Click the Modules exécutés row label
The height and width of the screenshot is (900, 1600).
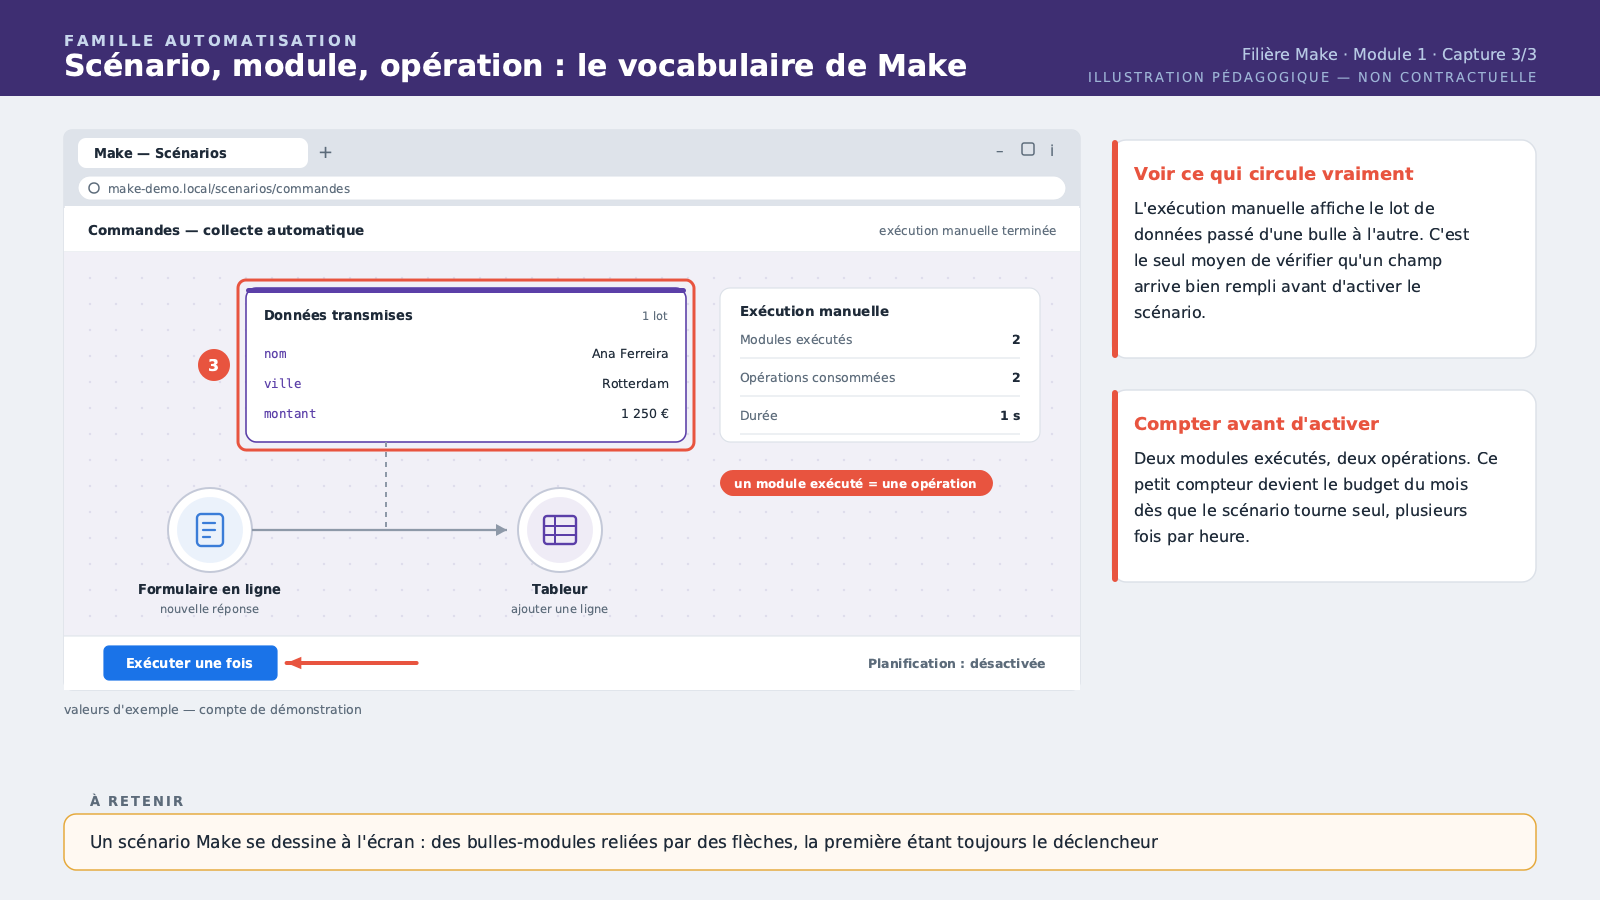(796, 340)
